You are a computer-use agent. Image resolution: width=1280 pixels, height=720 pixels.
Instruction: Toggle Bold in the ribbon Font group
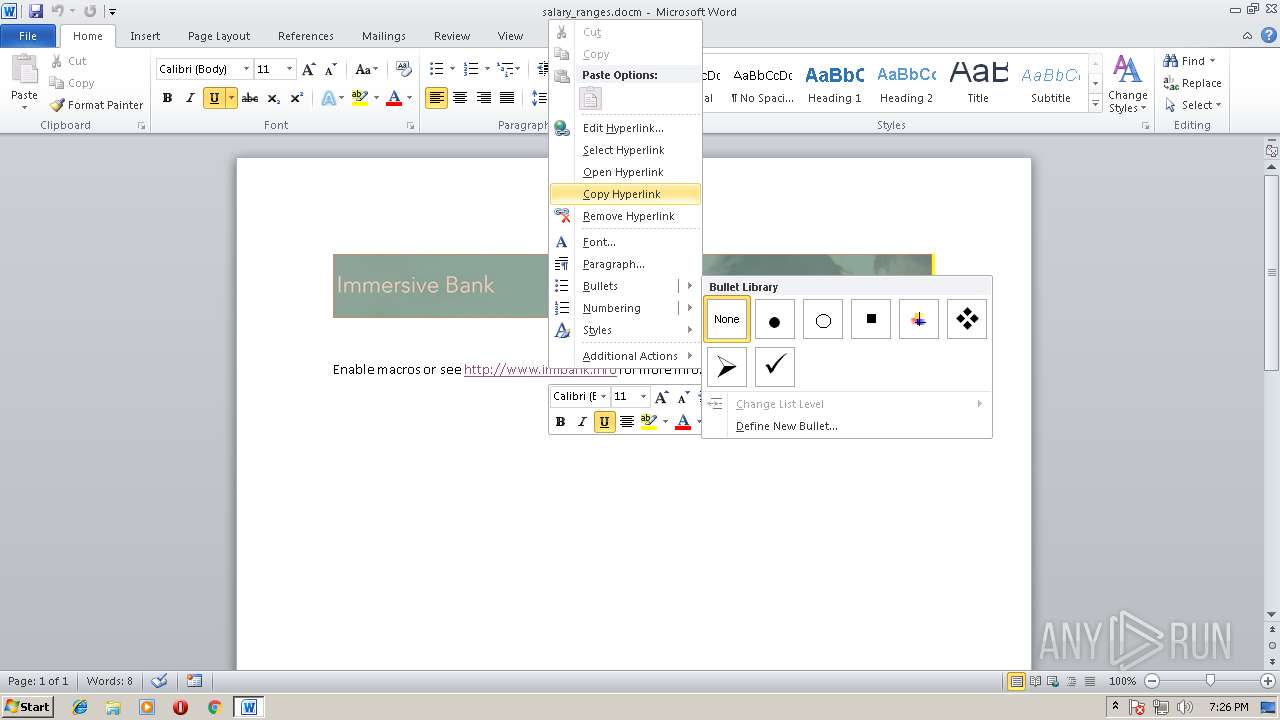[167, 98]
